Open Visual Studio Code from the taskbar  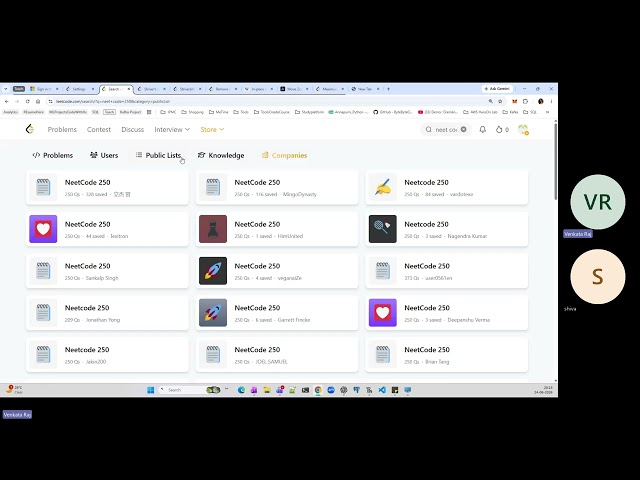point(382,390)
